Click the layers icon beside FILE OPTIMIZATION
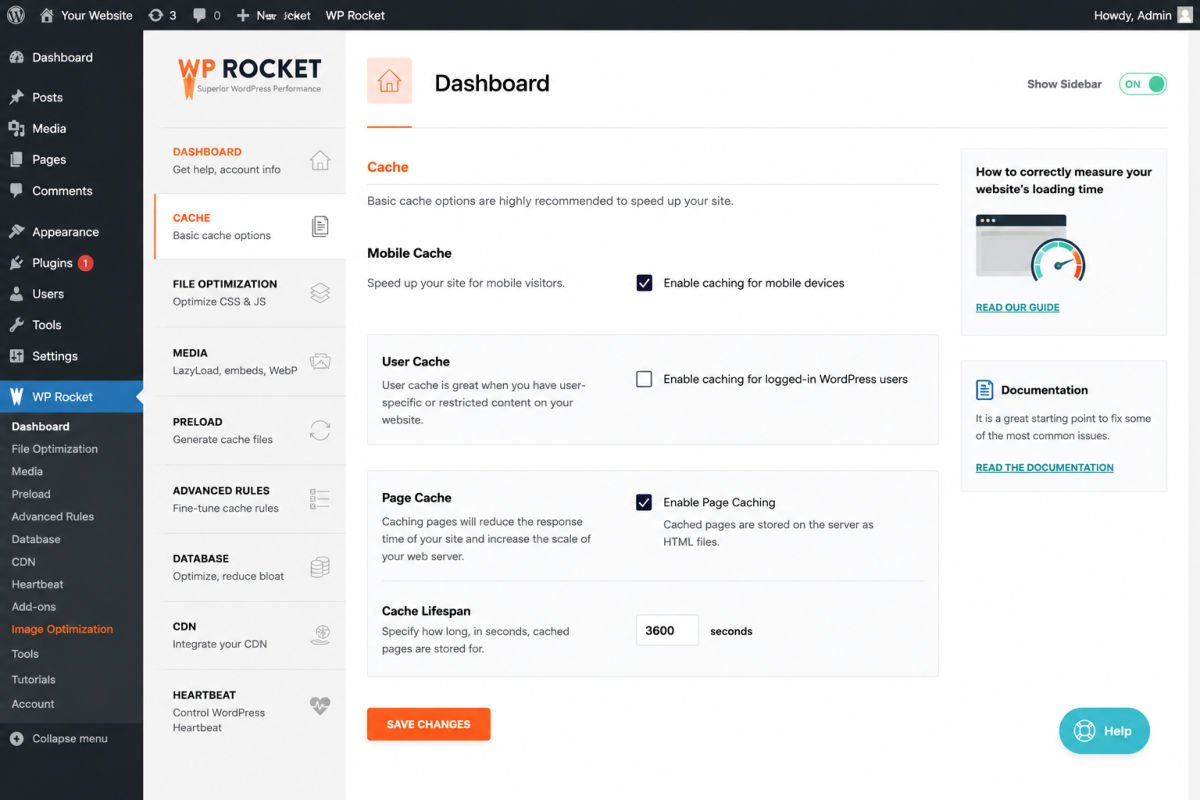This screenshot has width=1200, height=800. [320, 293]
